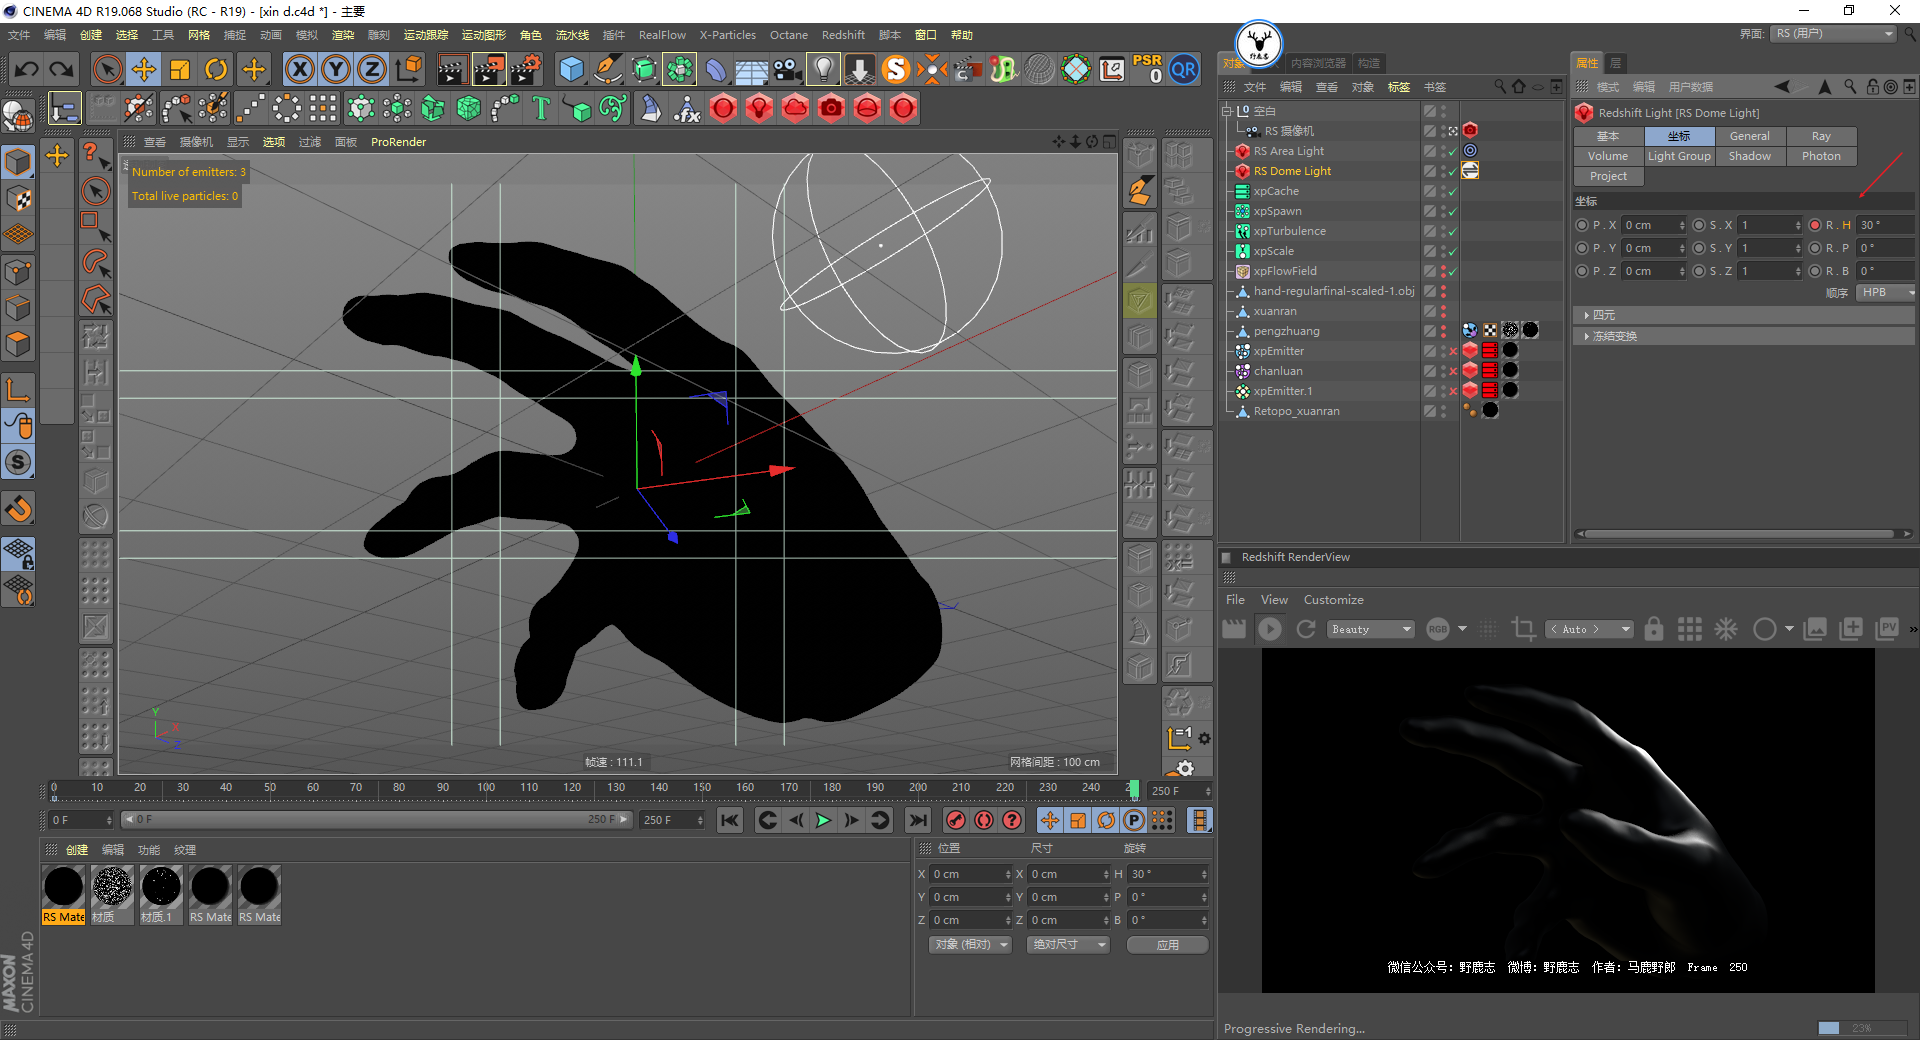Select the Retopo_xuanran object
The width and height of the screenshot is (1920, 1040).
[1297, 411]
